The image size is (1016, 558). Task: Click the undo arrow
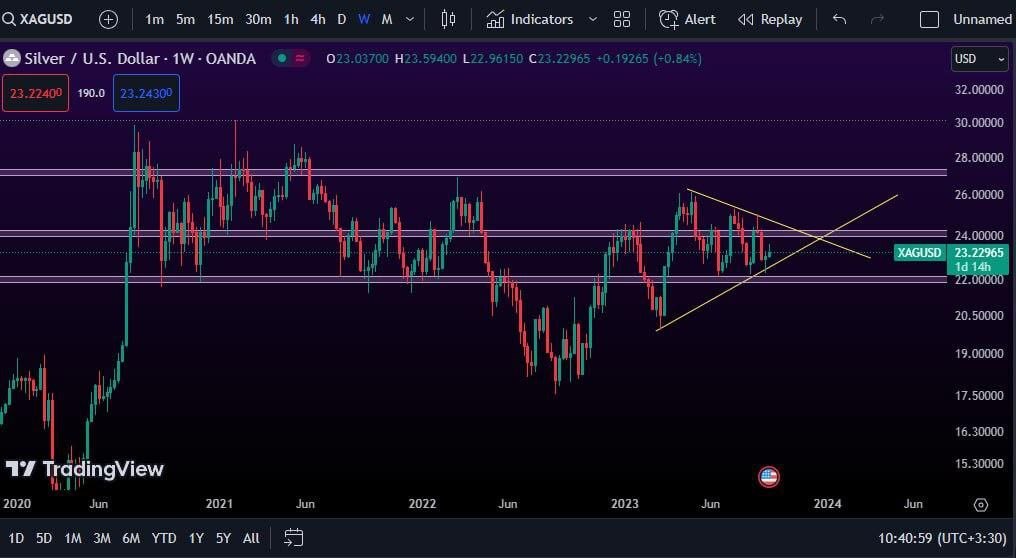pyautogui.click(x=839, y=19)
